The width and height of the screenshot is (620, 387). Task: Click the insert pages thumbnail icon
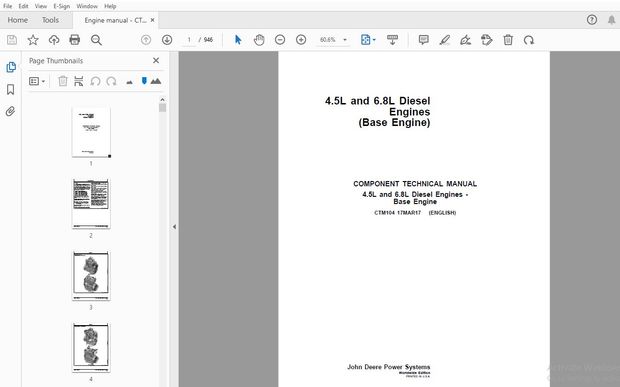79,81
